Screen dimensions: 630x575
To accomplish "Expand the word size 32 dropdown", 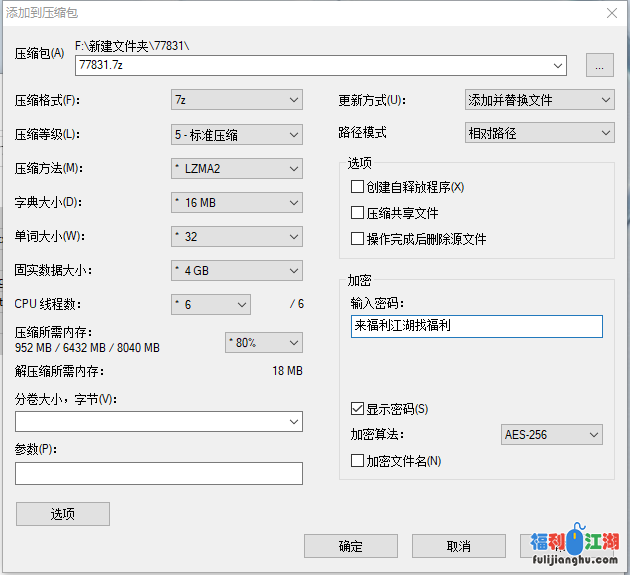I will [x=236, y=236].
